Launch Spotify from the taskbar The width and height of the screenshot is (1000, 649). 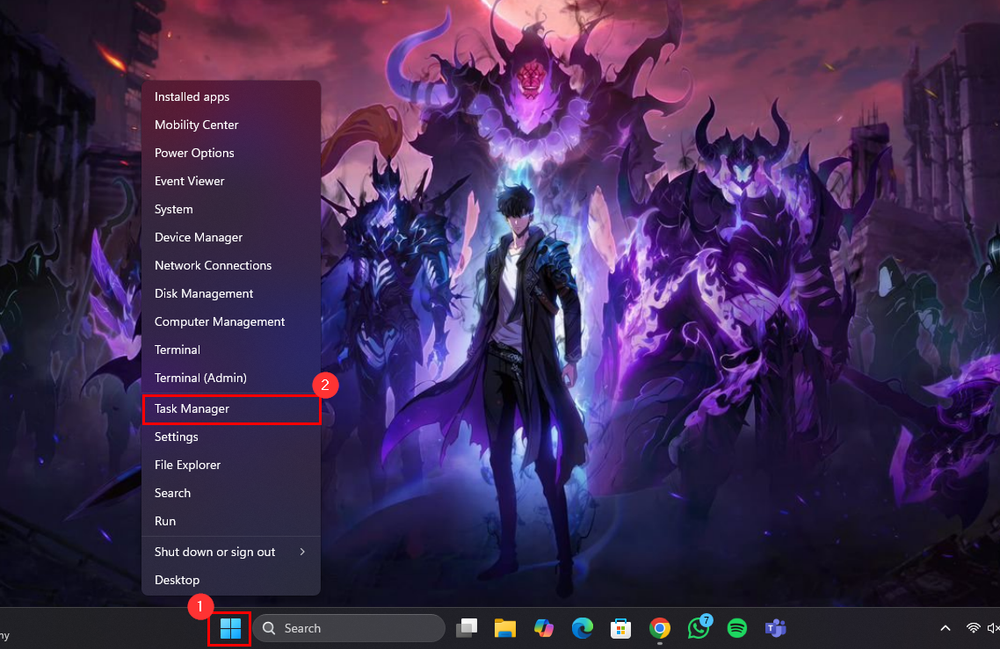pos(737,628)
